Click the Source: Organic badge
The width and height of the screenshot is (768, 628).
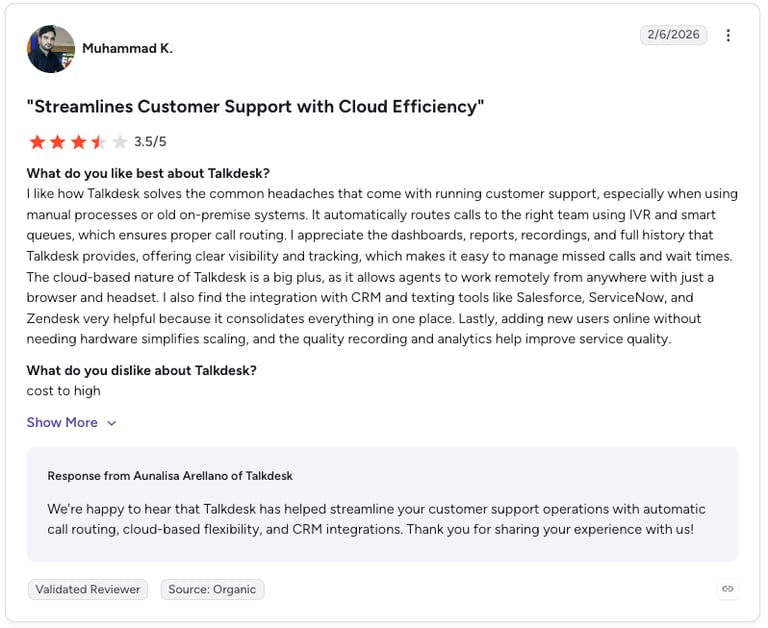(212, 589)
